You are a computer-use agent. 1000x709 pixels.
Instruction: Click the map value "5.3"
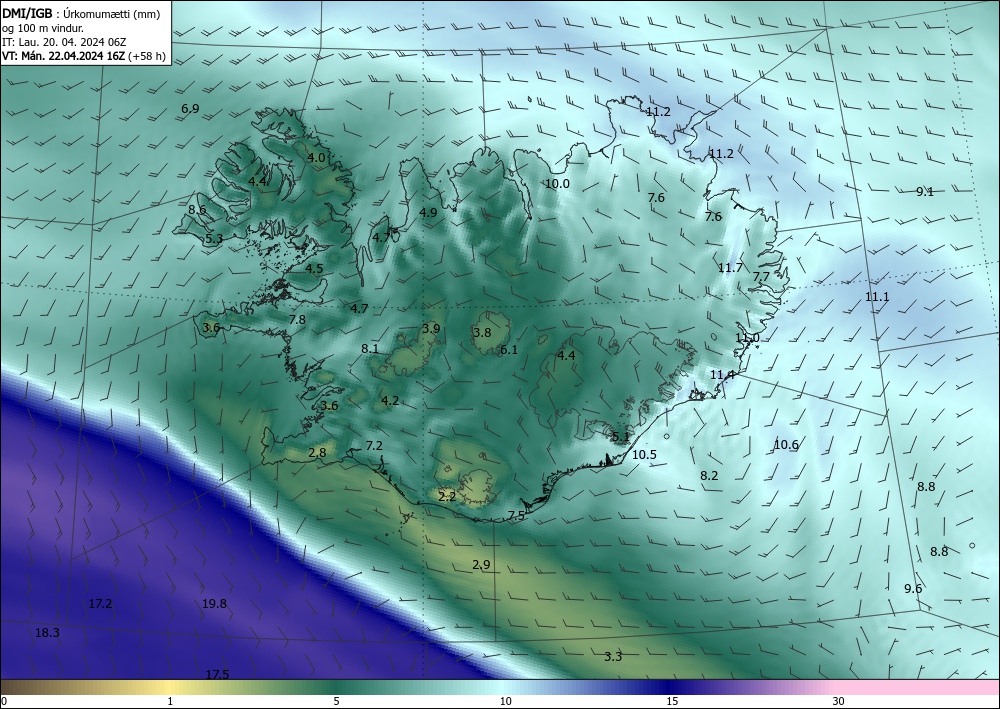214,238
